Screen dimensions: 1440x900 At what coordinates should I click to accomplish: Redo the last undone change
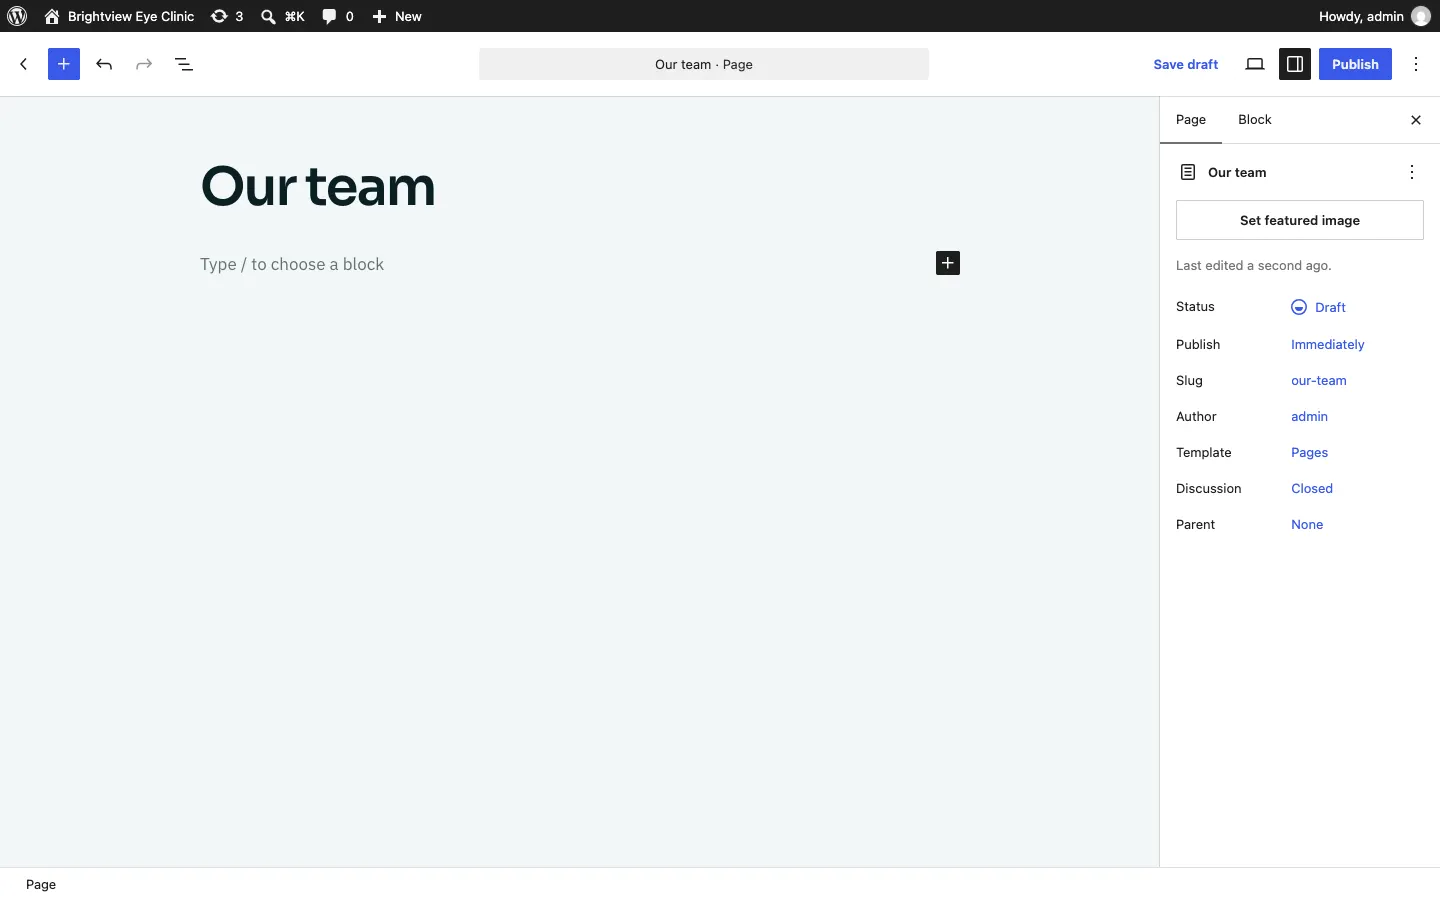144,64
